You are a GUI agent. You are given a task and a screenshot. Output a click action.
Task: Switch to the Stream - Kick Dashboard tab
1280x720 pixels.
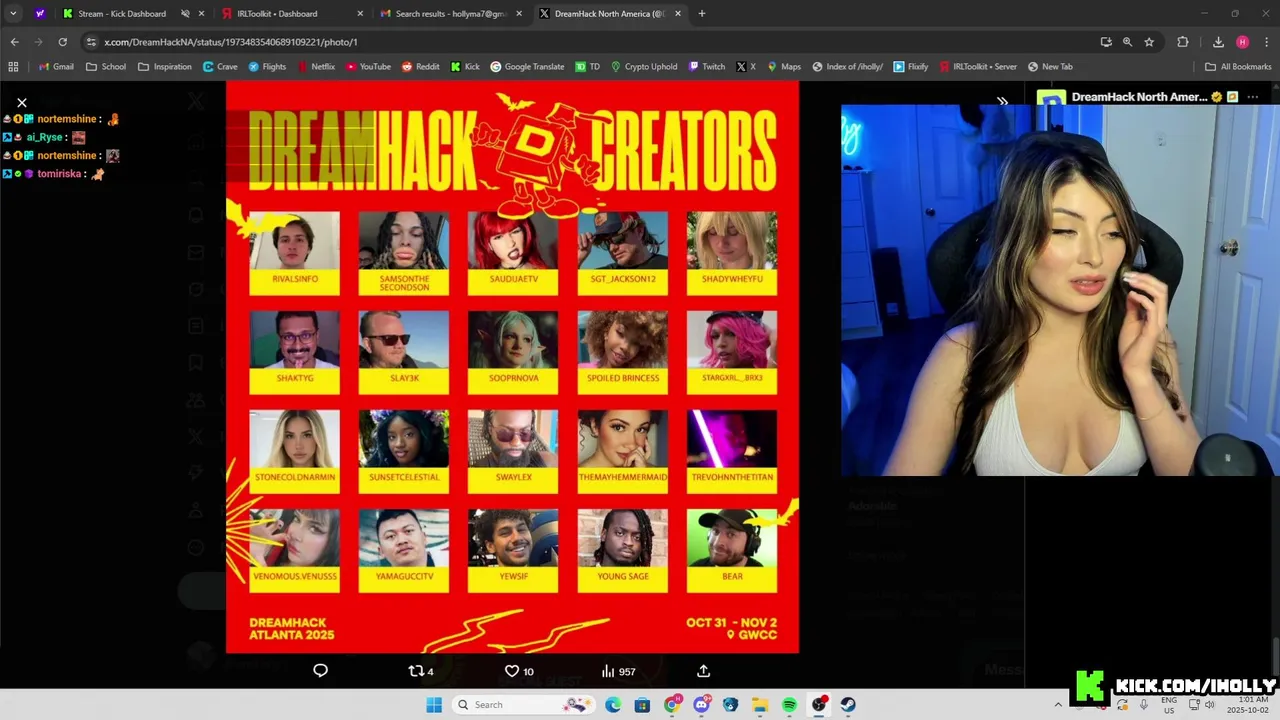tap(122, 14)
